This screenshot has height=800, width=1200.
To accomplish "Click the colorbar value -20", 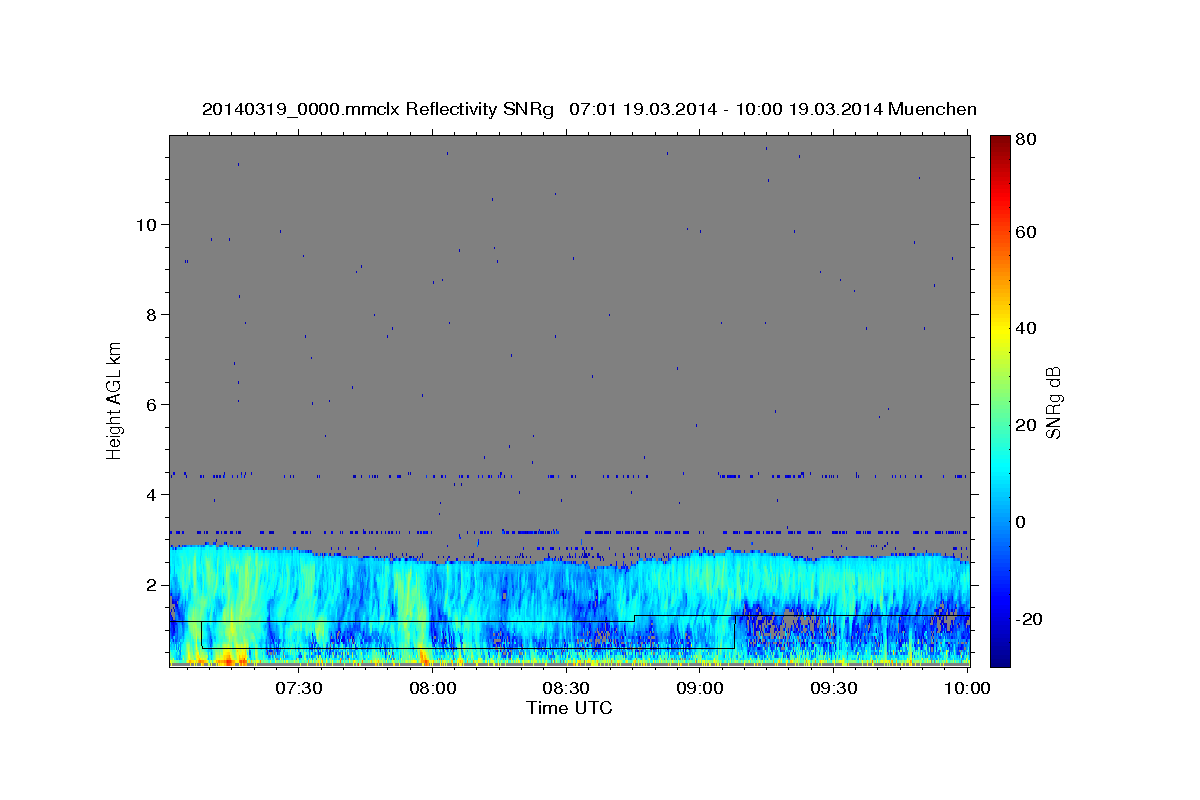I will point(1029,619).
